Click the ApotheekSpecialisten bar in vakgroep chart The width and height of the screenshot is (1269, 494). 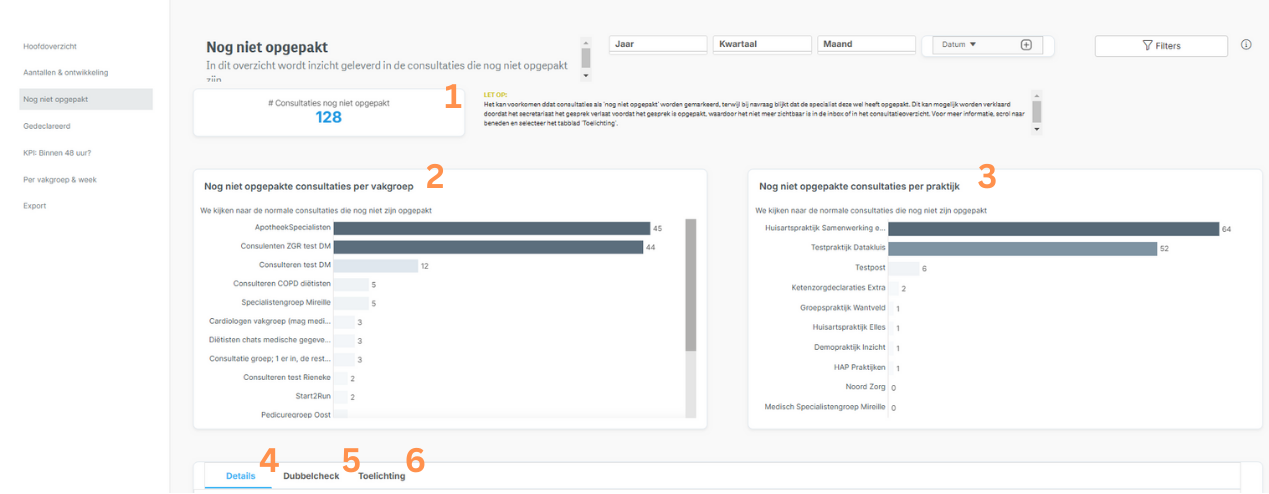(491, 228)
